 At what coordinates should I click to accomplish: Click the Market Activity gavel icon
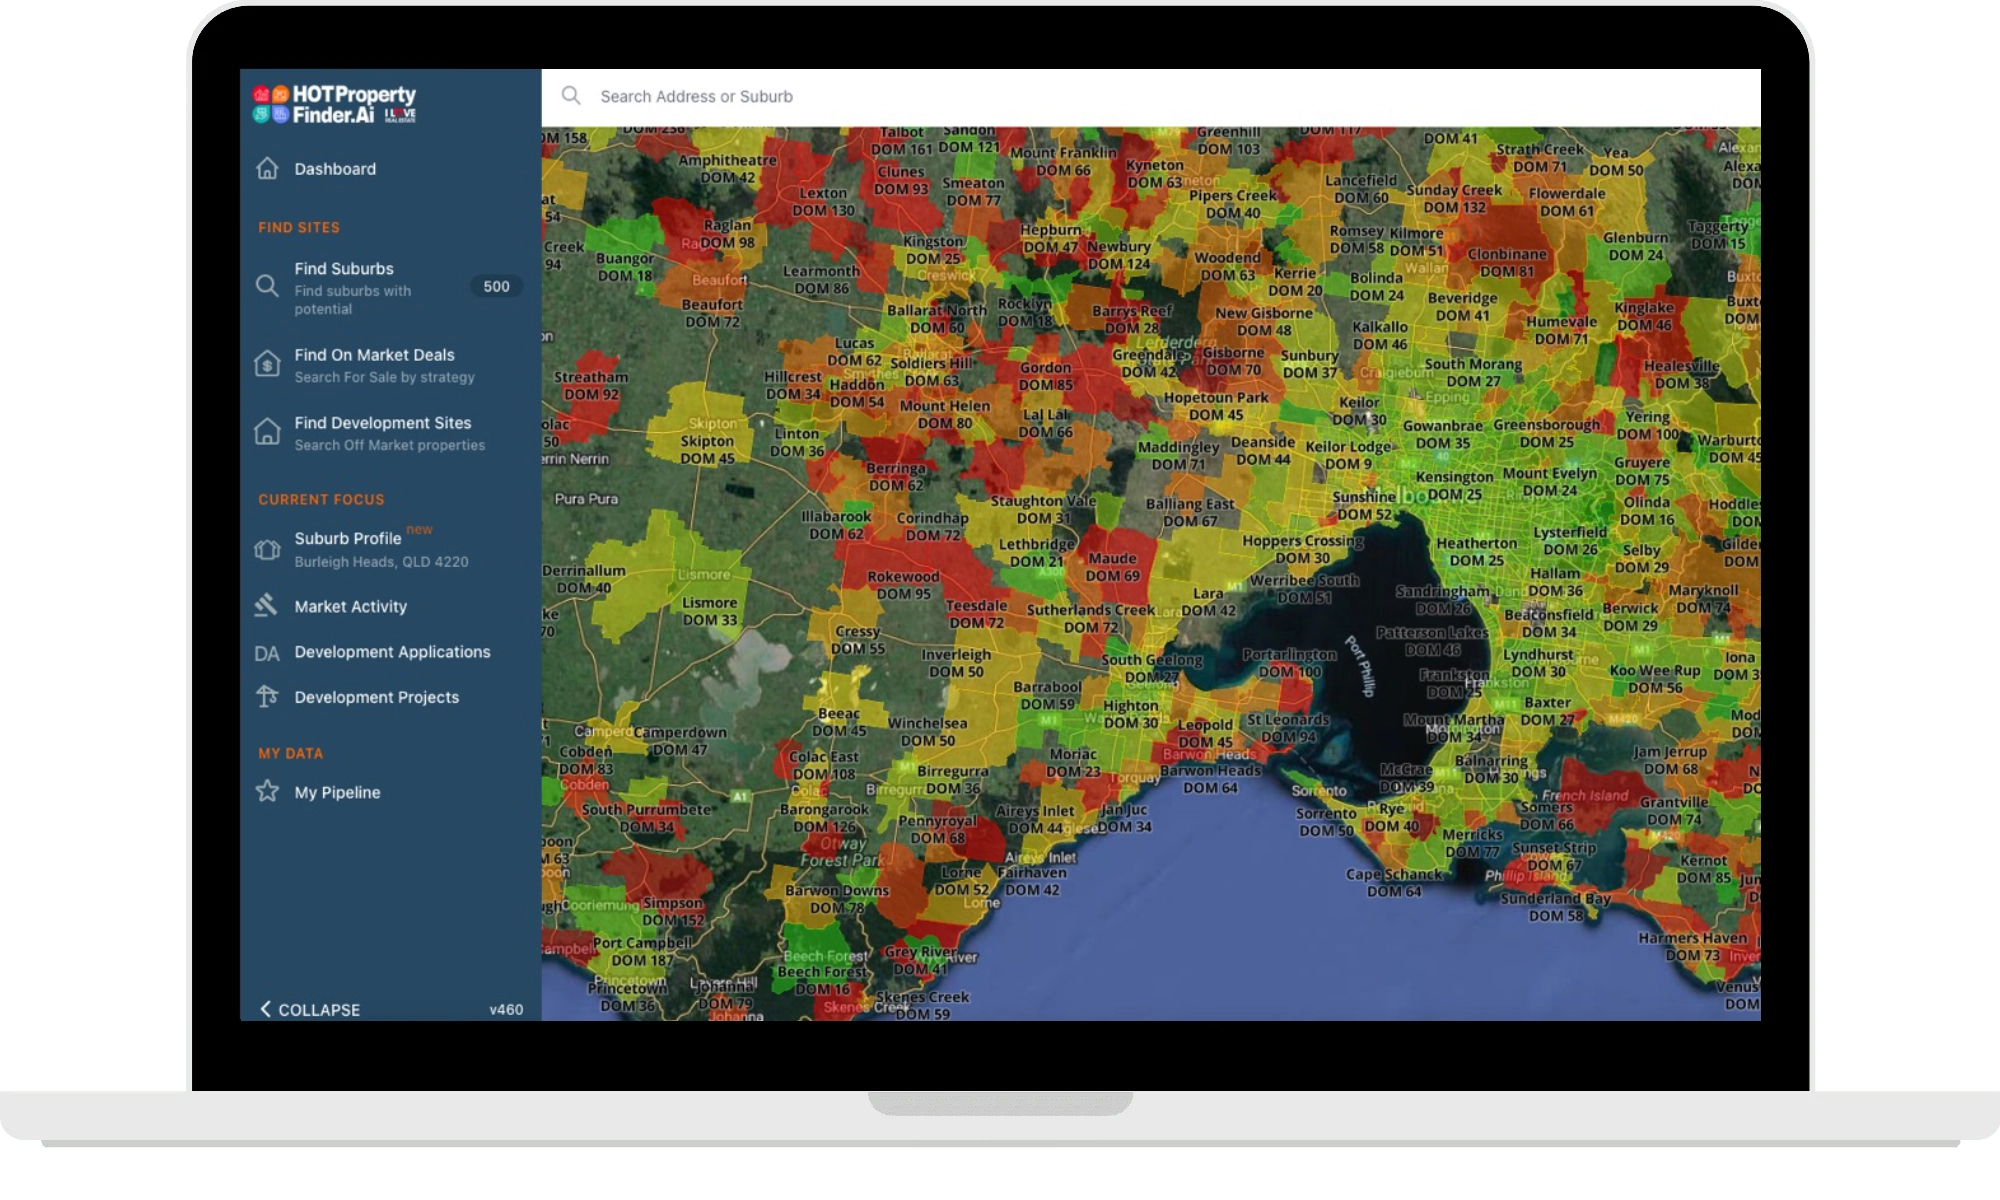pos(266,606)
